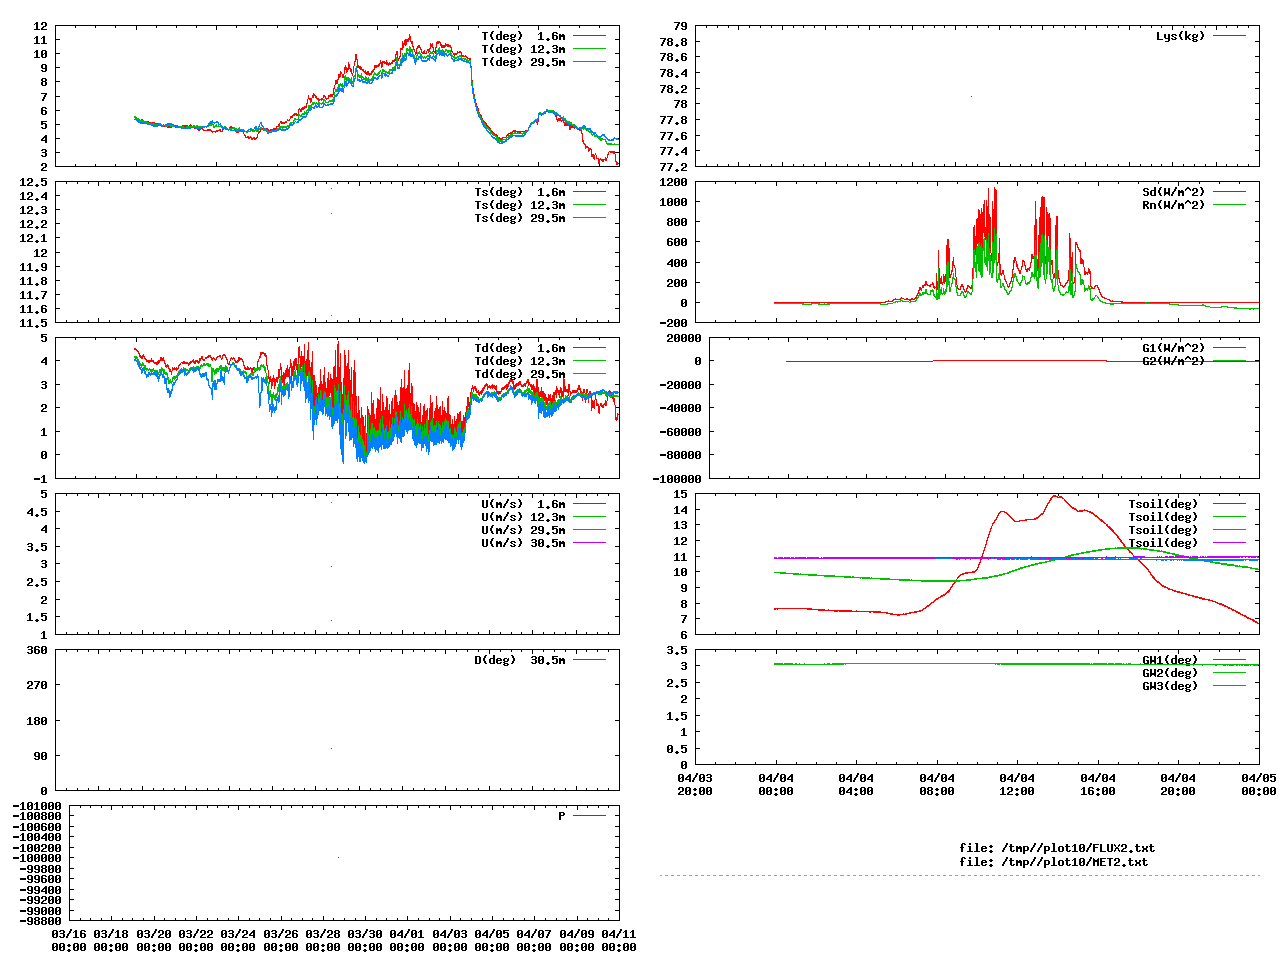Select the '03/22' date axis label
1280x960 pixels.
(x=196, y=934)
